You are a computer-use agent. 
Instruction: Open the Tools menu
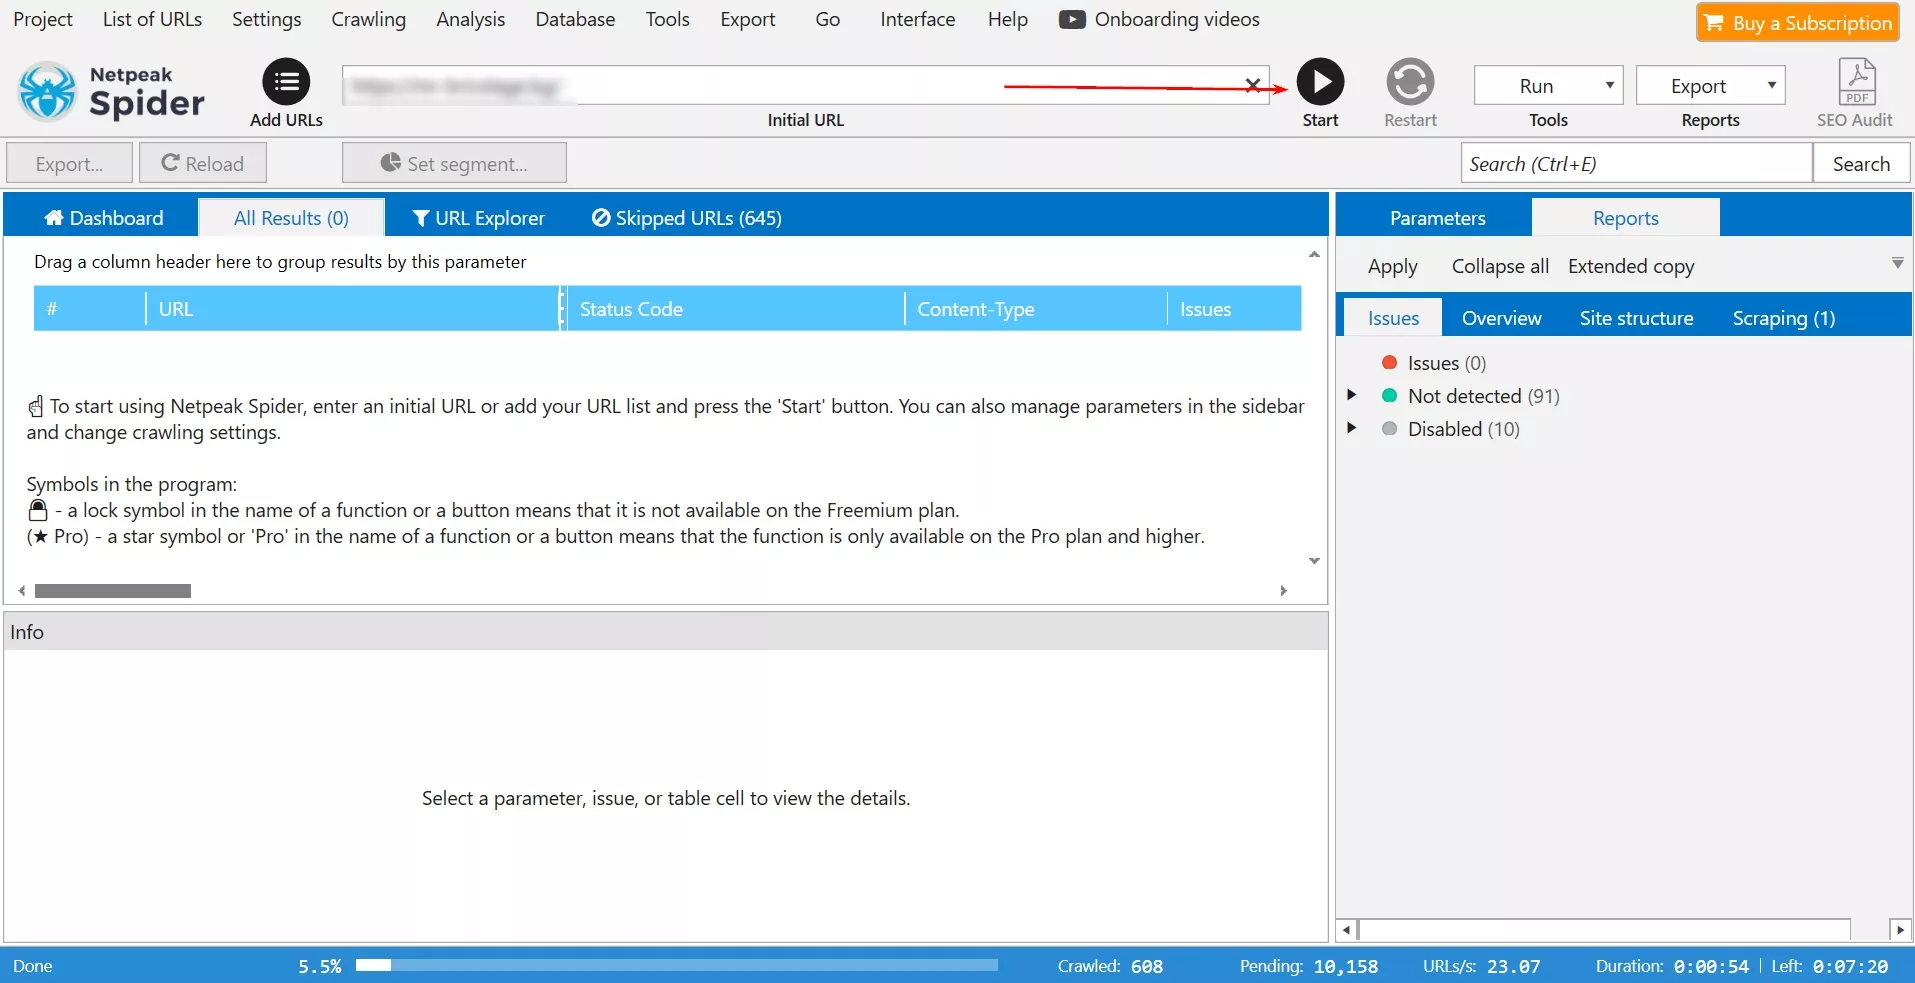click(x=667, y=19)
